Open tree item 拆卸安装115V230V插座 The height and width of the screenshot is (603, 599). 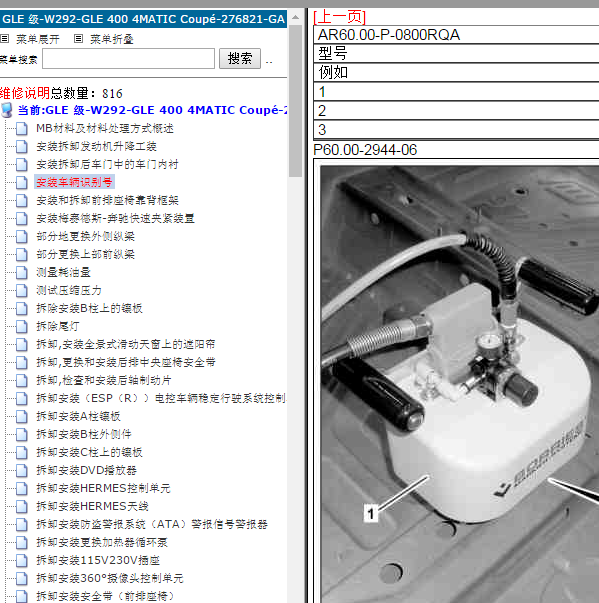(x=98, y=560)
